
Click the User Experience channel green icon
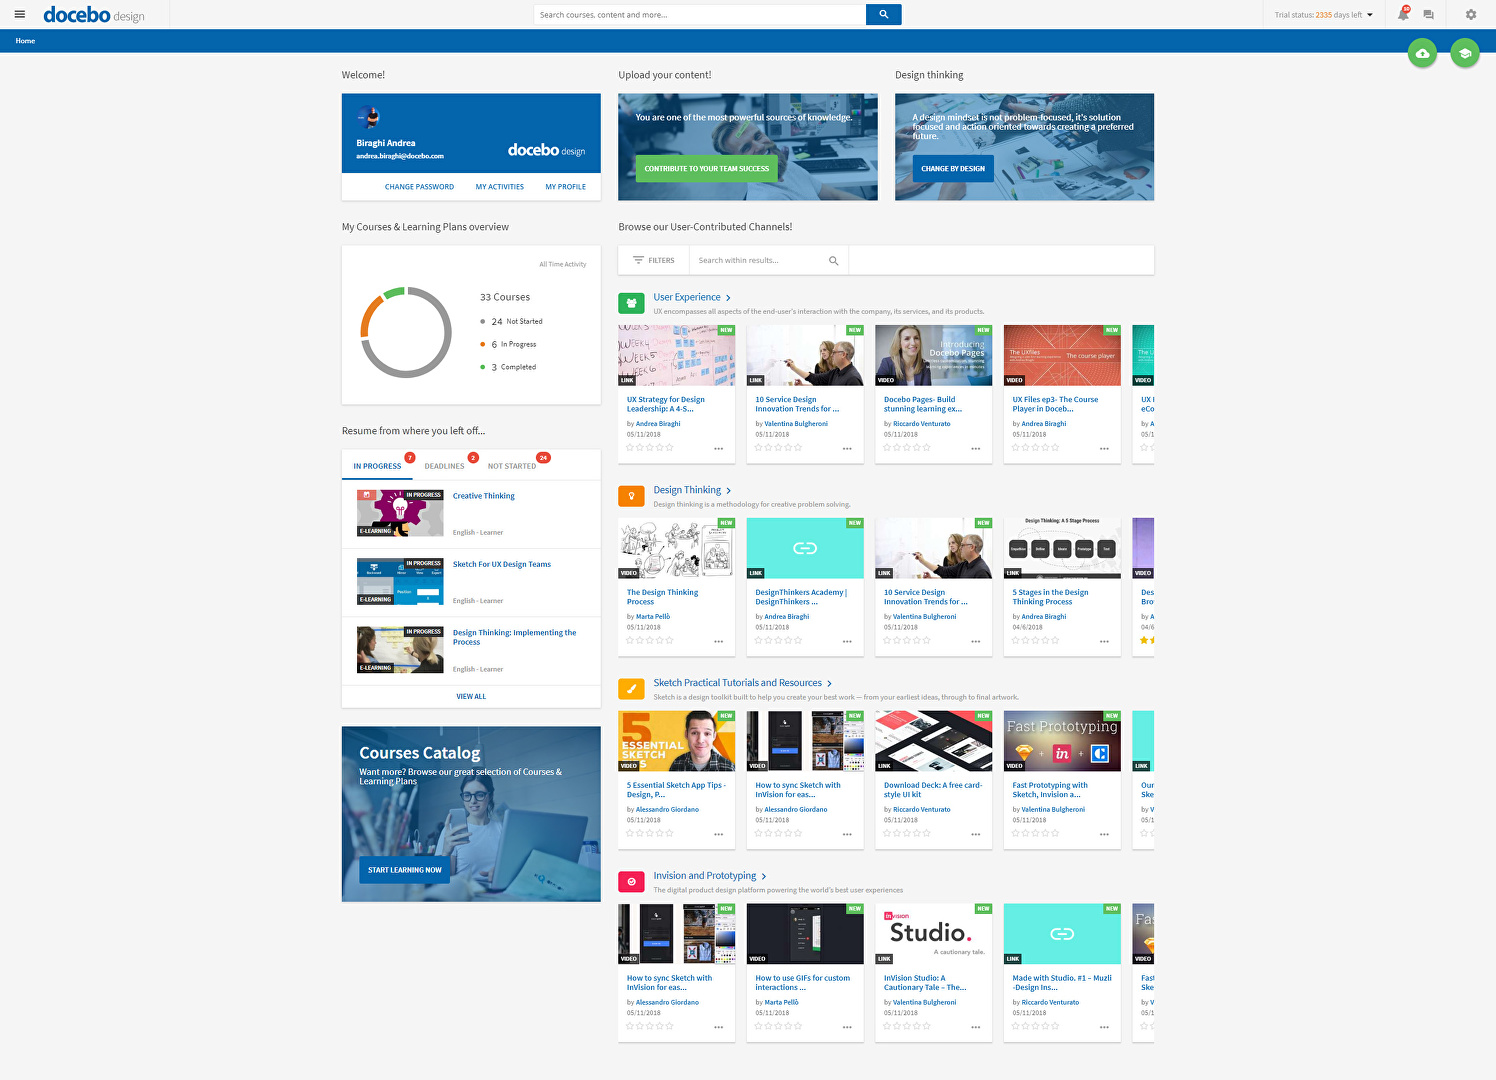tap(631, 302)
